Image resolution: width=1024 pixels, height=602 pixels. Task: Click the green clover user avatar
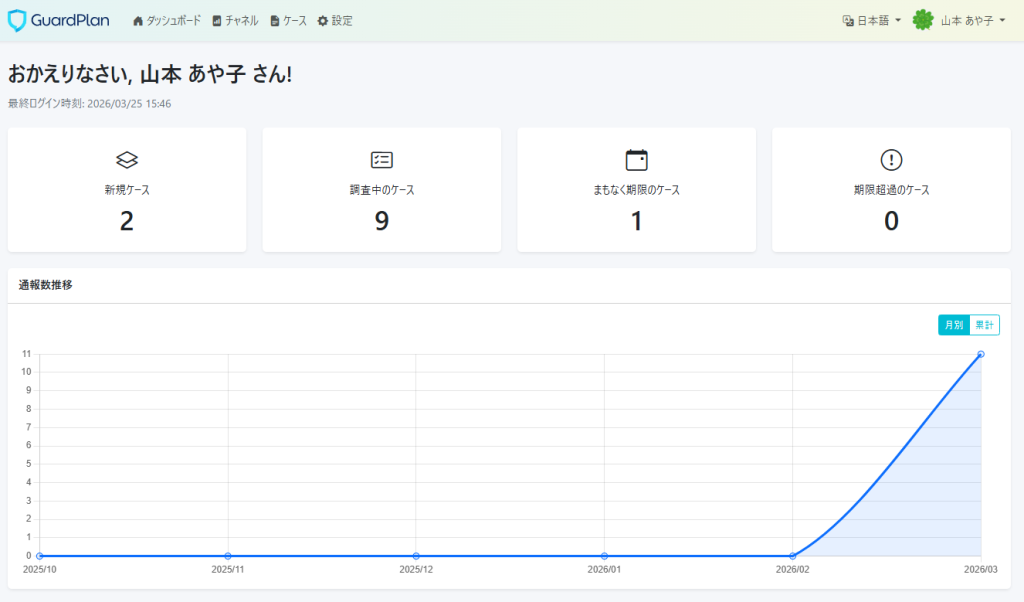(x=923, y=20)
